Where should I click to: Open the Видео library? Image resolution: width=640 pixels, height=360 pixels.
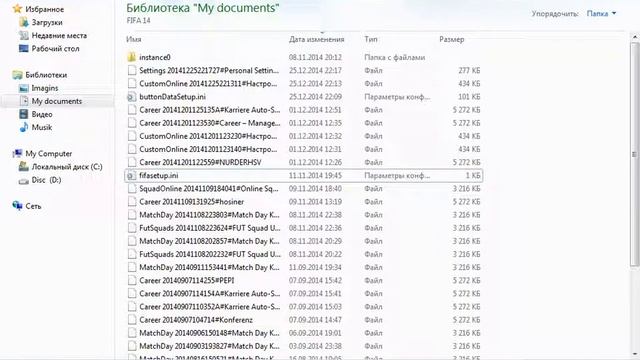coord(42,114)
